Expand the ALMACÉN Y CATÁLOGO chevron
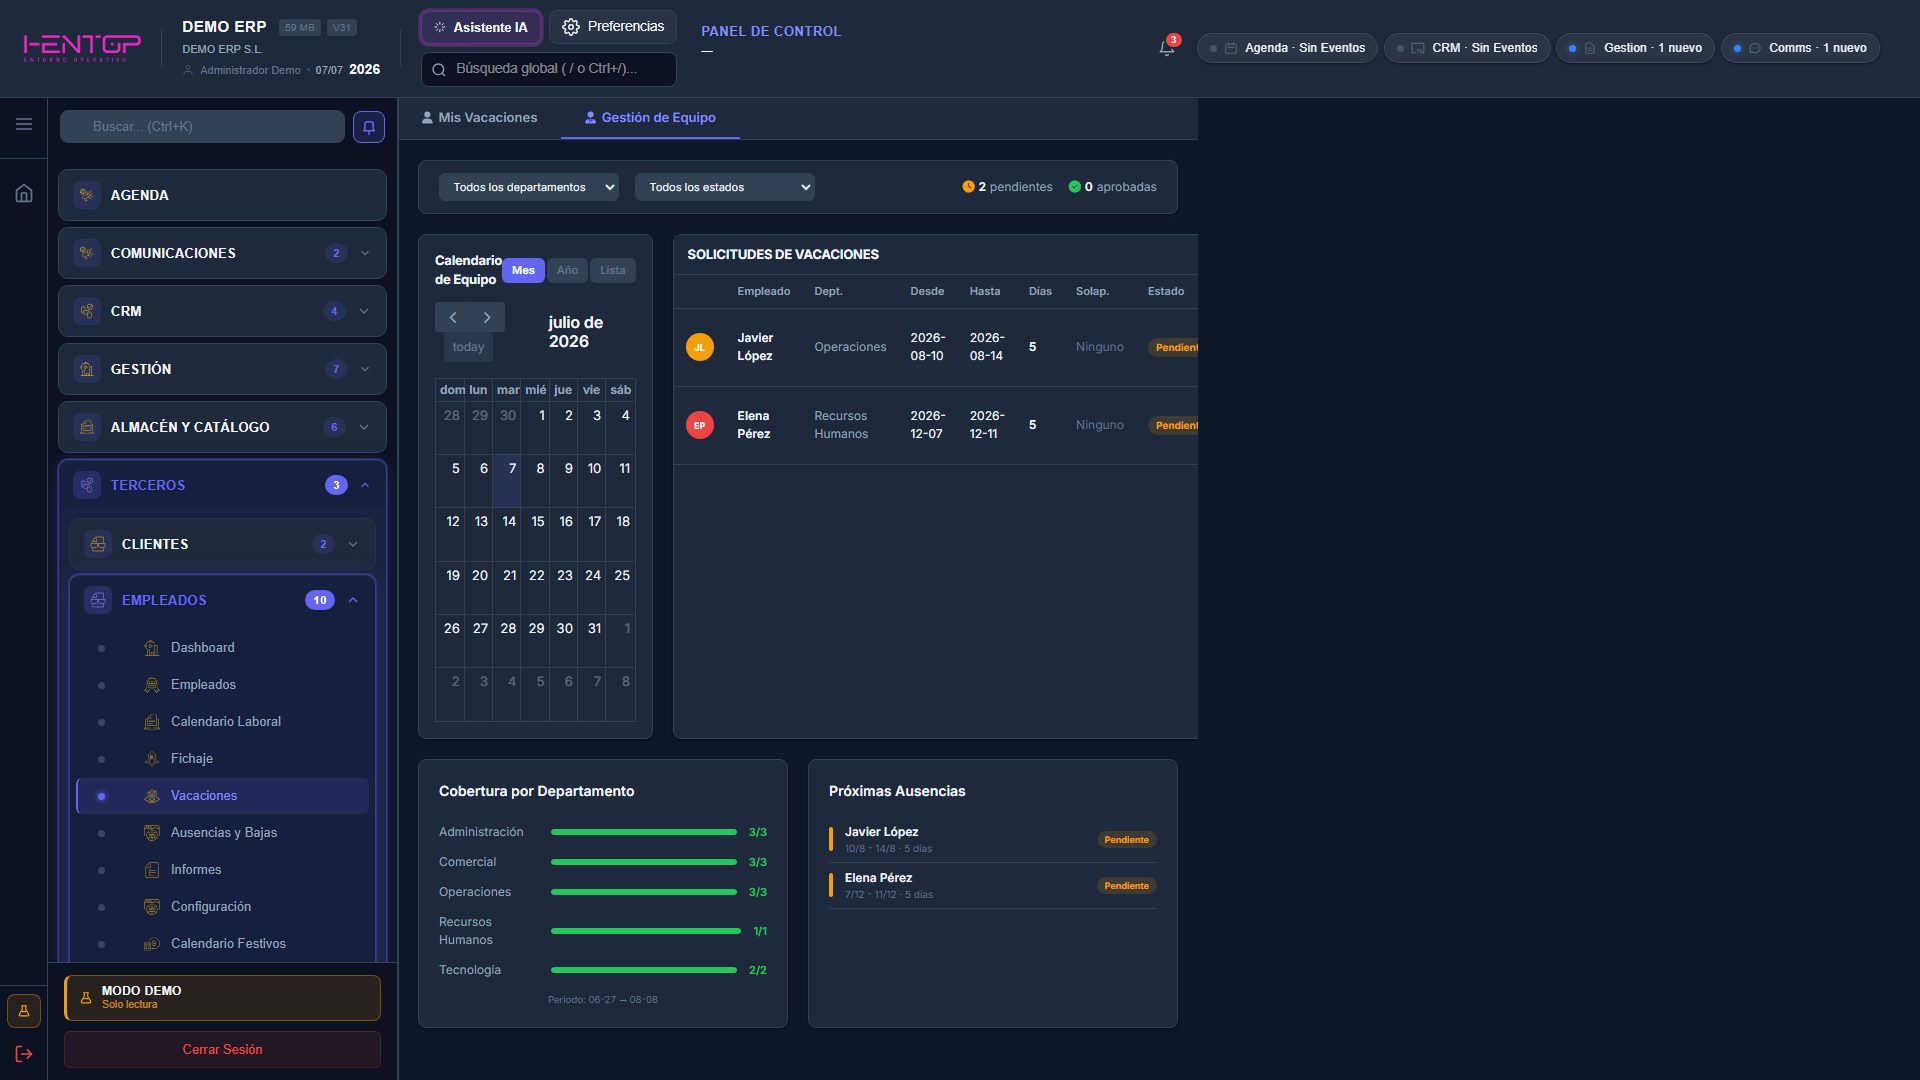Viewport: 1920px width, 1080px height. (x=364, y=427)
